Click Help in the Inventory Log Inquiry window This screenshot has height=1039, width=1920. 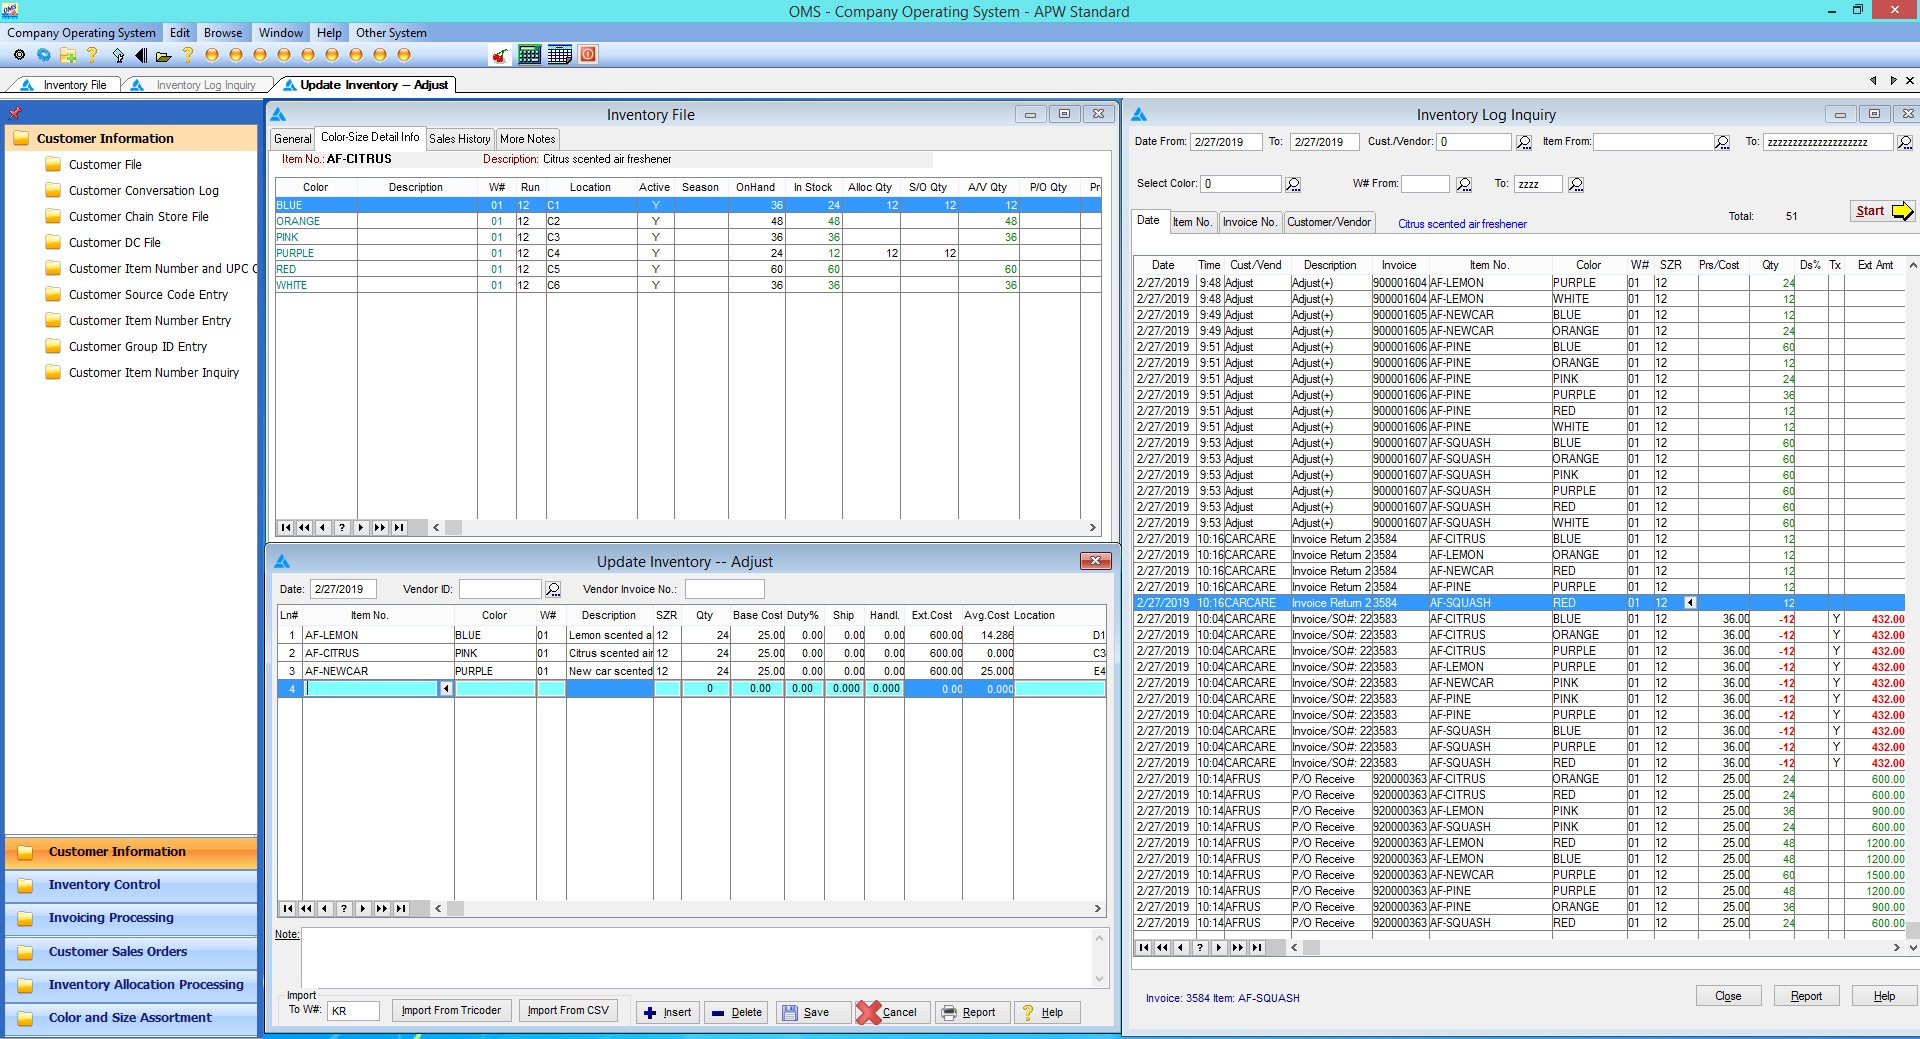click(1884, 996)
